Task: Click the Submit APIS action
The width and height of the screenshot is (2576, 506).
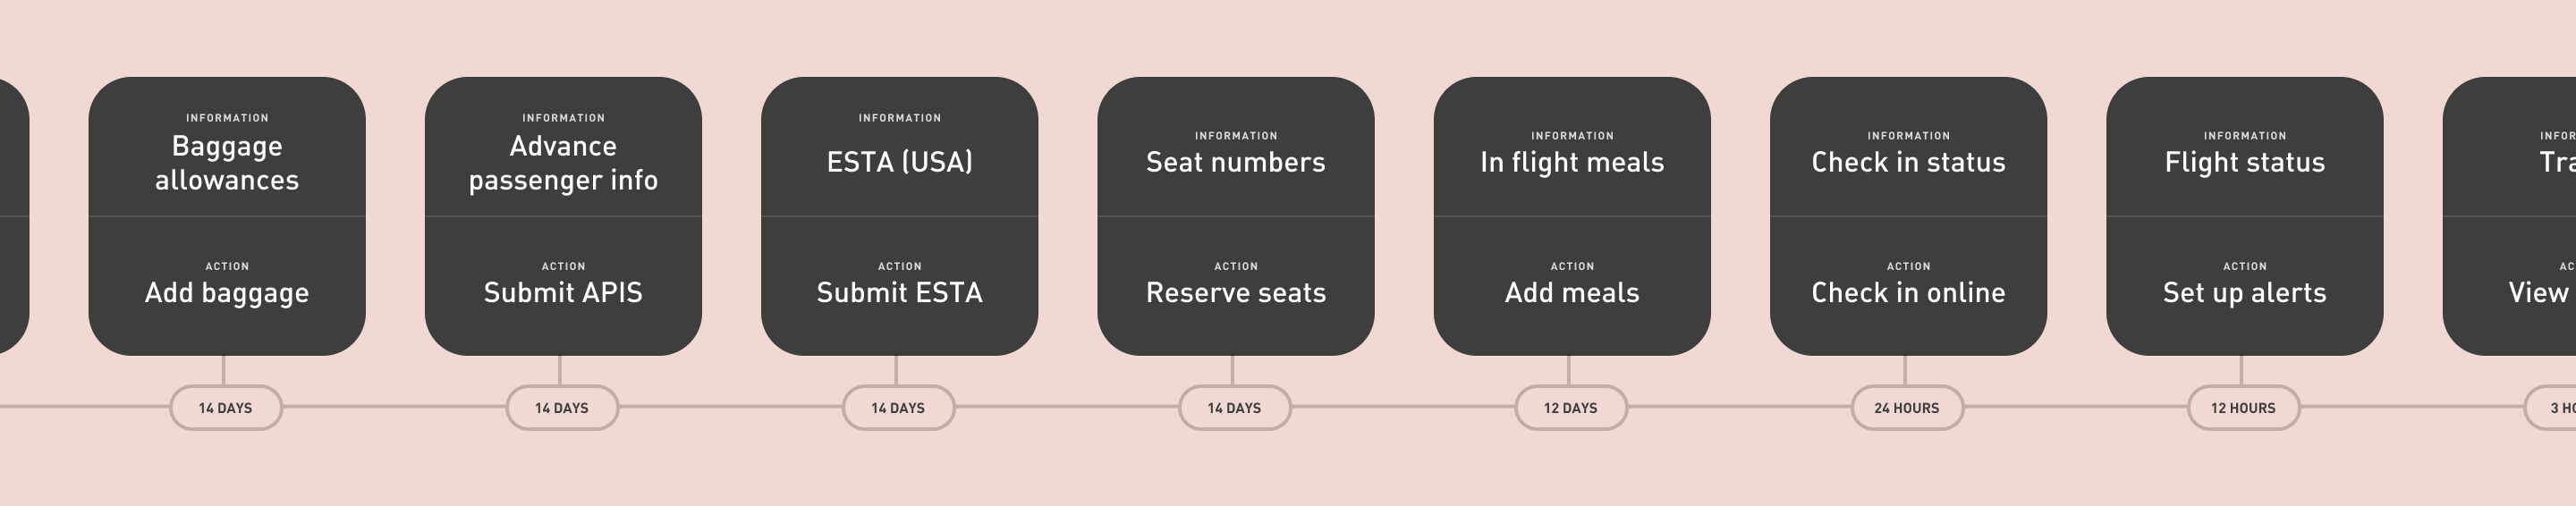Action: (563, 292)
